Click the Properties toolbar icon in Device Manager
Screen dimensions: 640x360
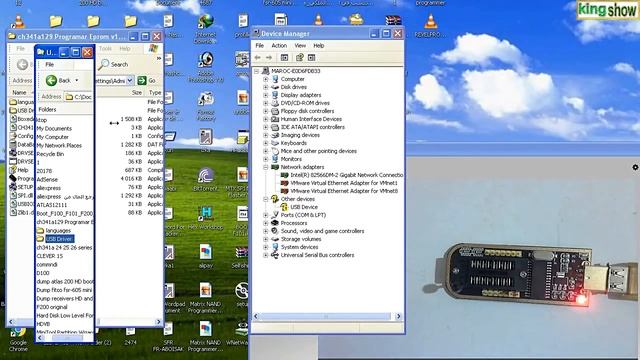click(284, 58)
